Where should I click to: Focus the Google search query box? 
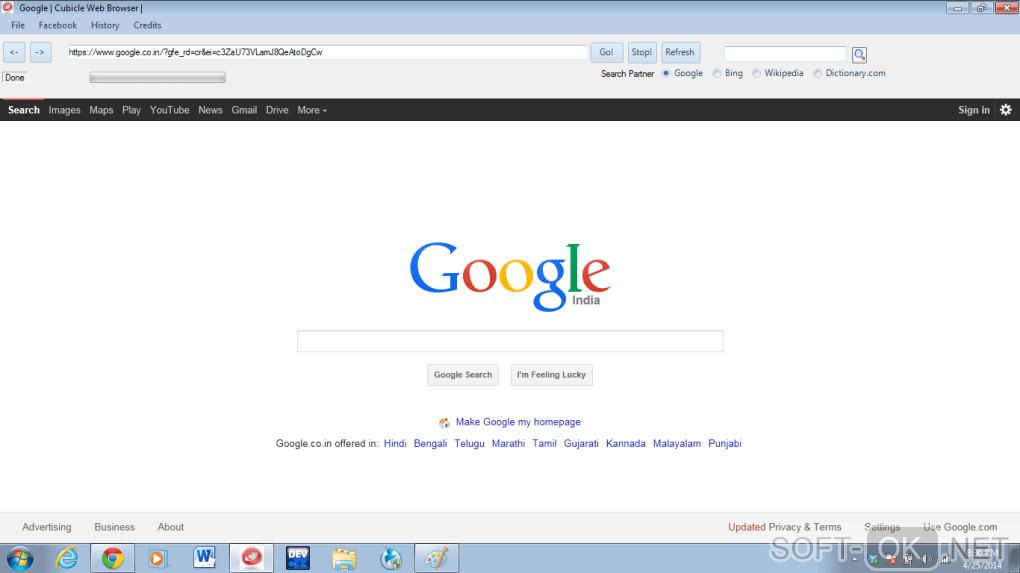pyautogui.click(x=510, y=341)
